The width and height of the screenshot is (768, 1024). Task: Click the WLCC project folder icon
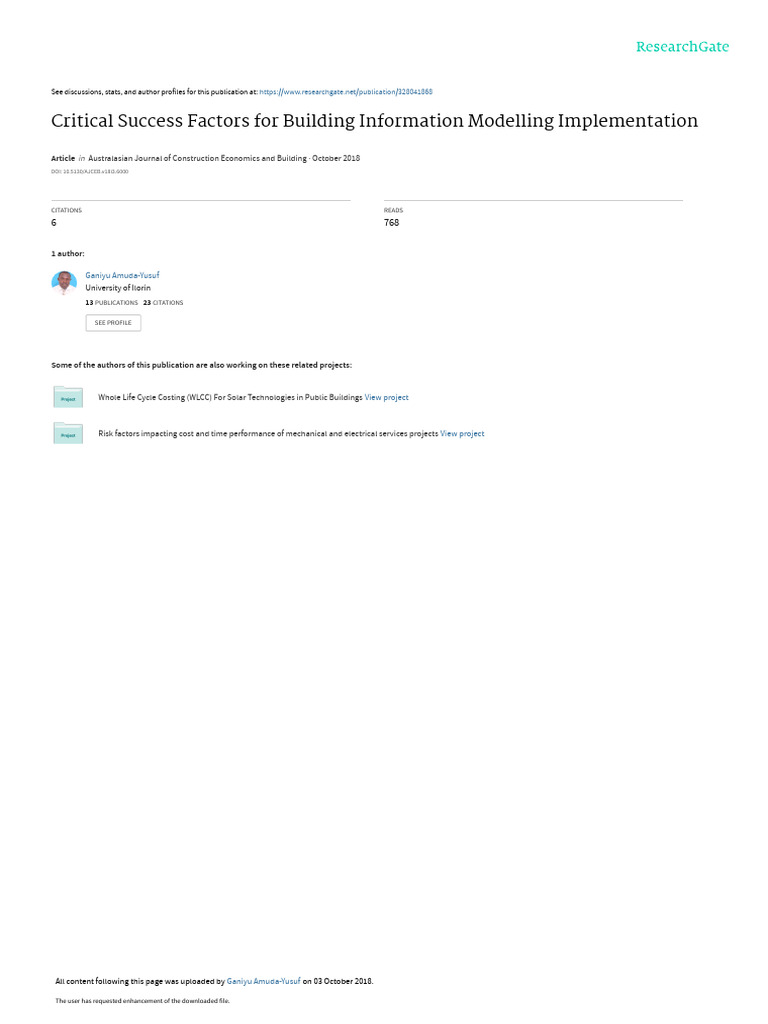(x=68, y=397)
